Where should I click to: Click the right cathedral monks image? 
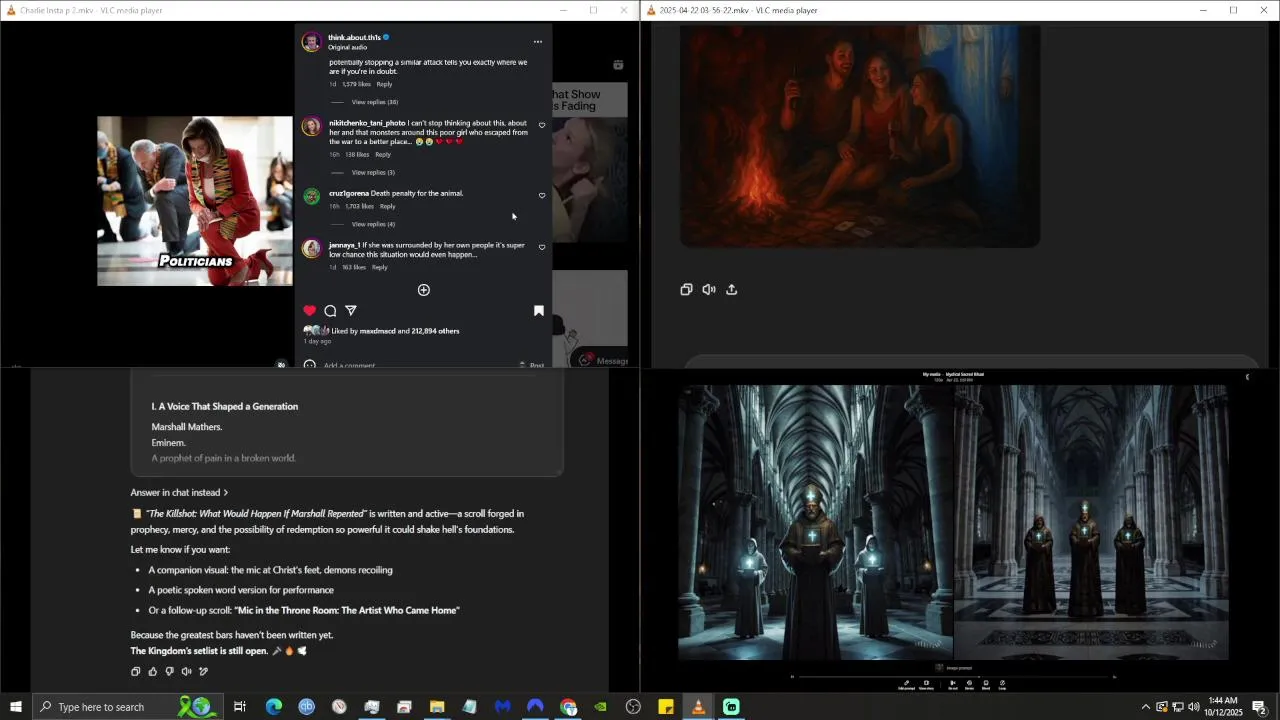click(x=1091, y=522)
